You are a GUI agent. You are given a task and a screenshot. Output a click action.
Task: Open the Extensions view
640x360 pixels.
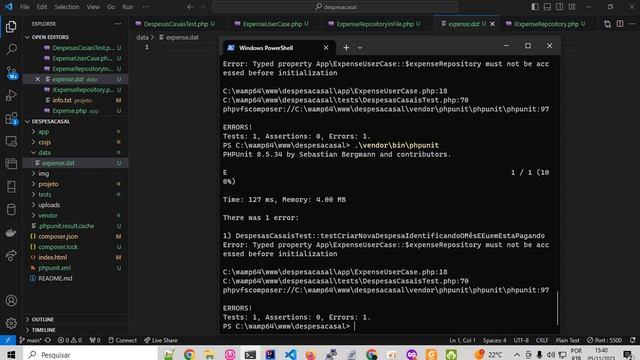tap(11, 118)
